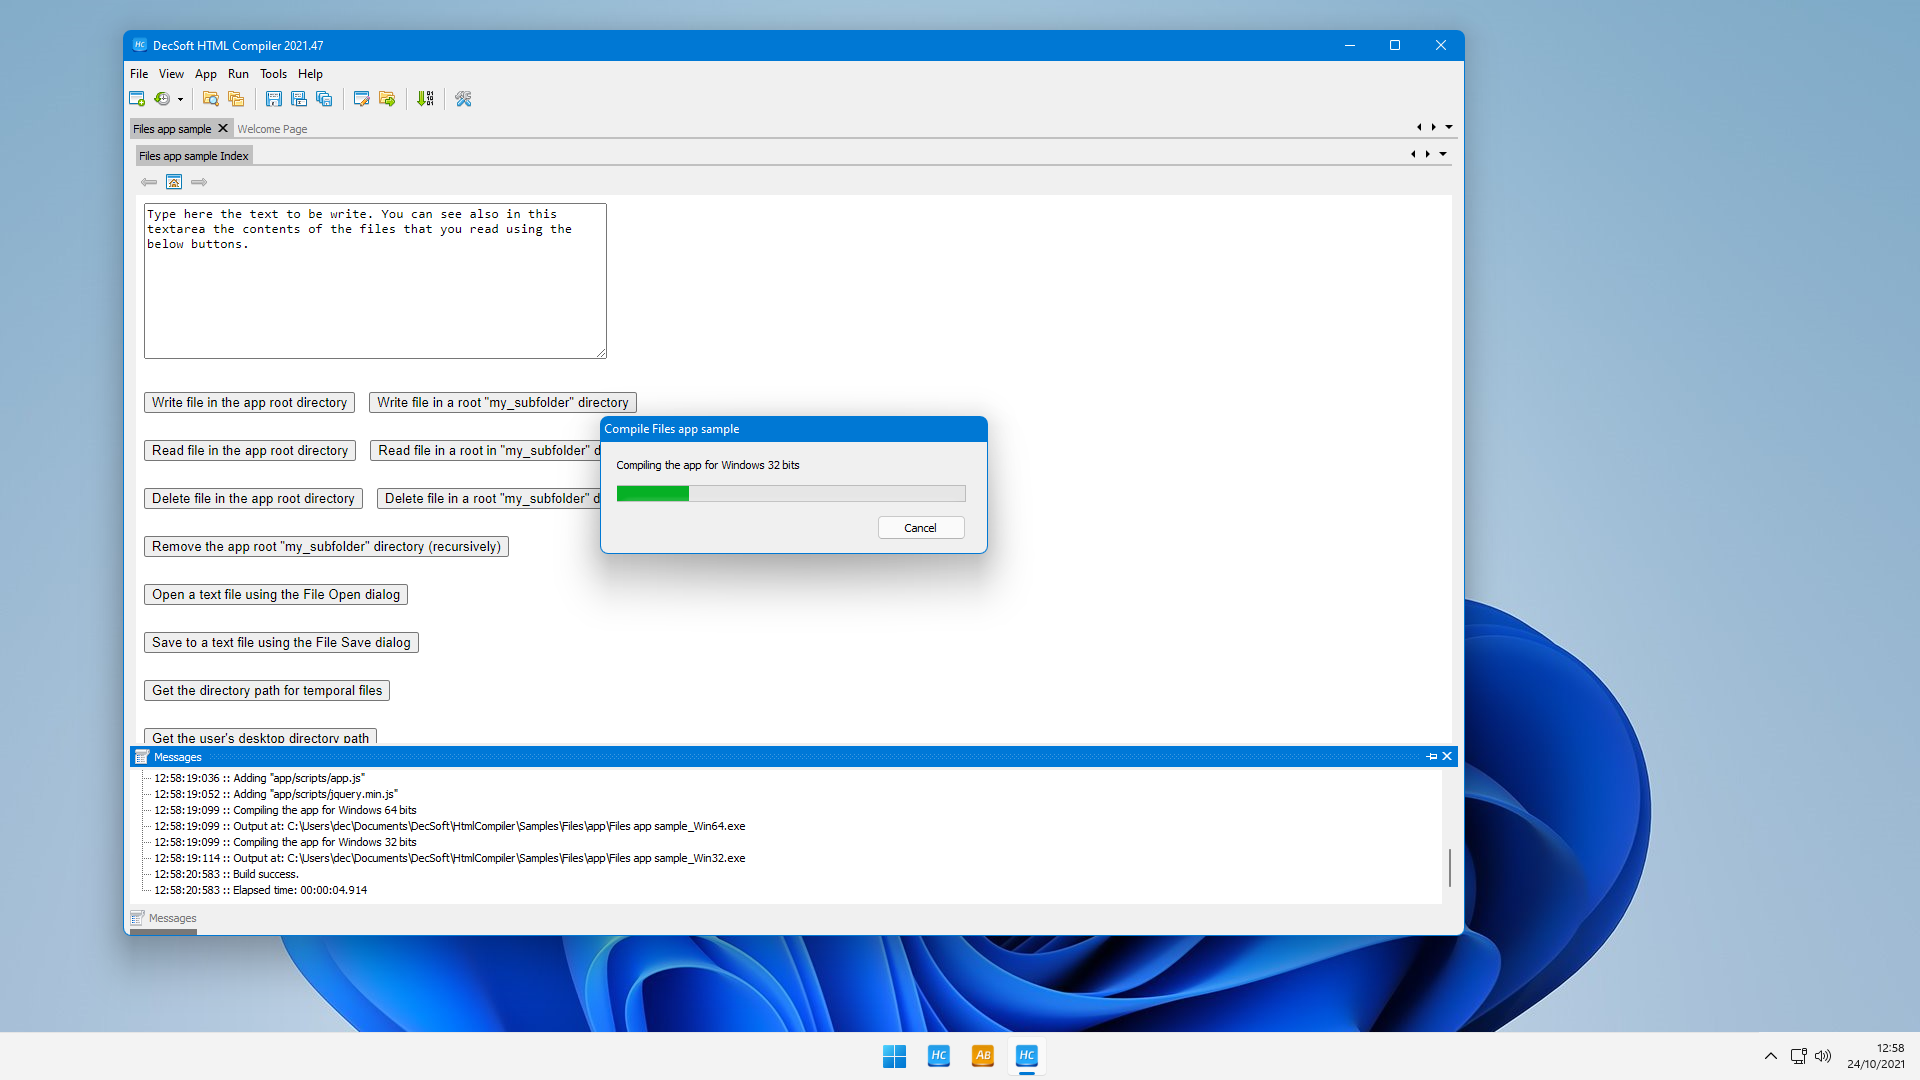Create a new project from the toolbar
Image resolution: width=1920 pixels, height=1080 pixels.
[x=137, y=99]
